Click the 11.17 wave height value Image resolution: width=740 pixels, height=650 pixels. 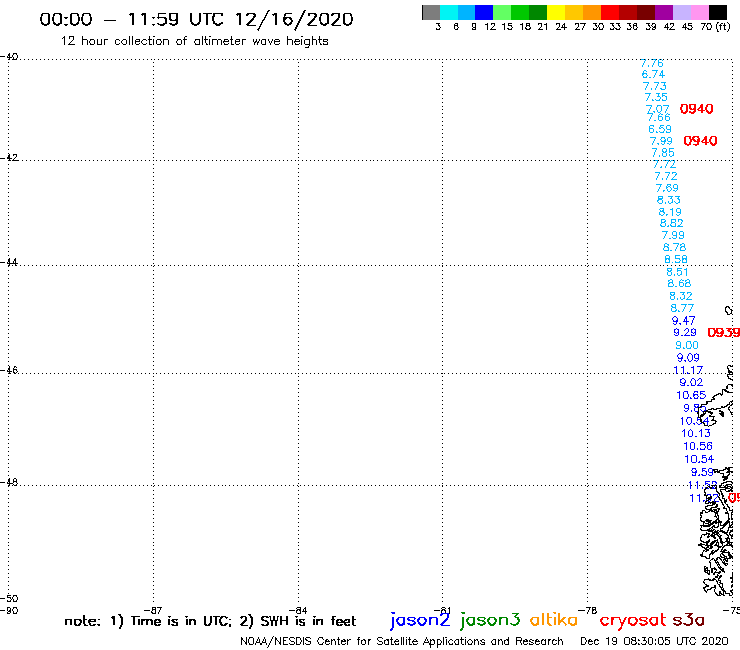tap(688, 370)
